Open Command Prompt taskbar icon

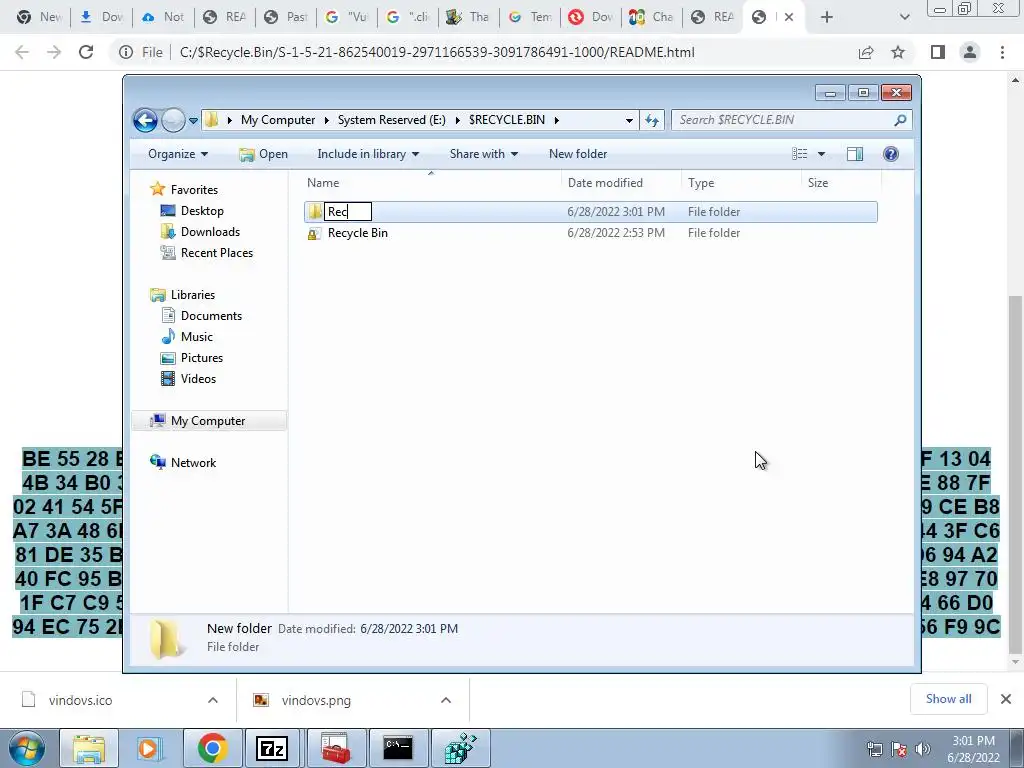point(398,748)
